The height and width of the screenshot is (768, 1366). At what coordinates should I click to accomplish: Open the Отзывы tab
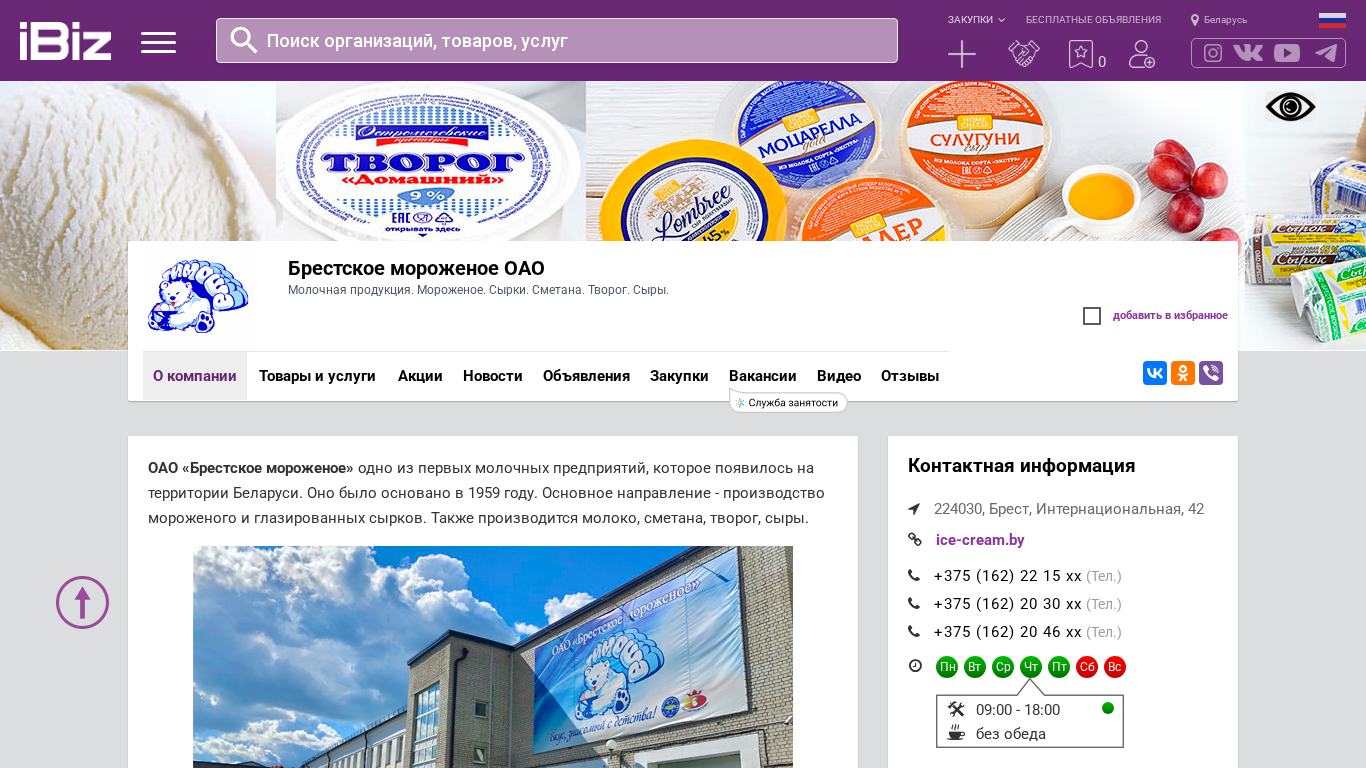910,376
